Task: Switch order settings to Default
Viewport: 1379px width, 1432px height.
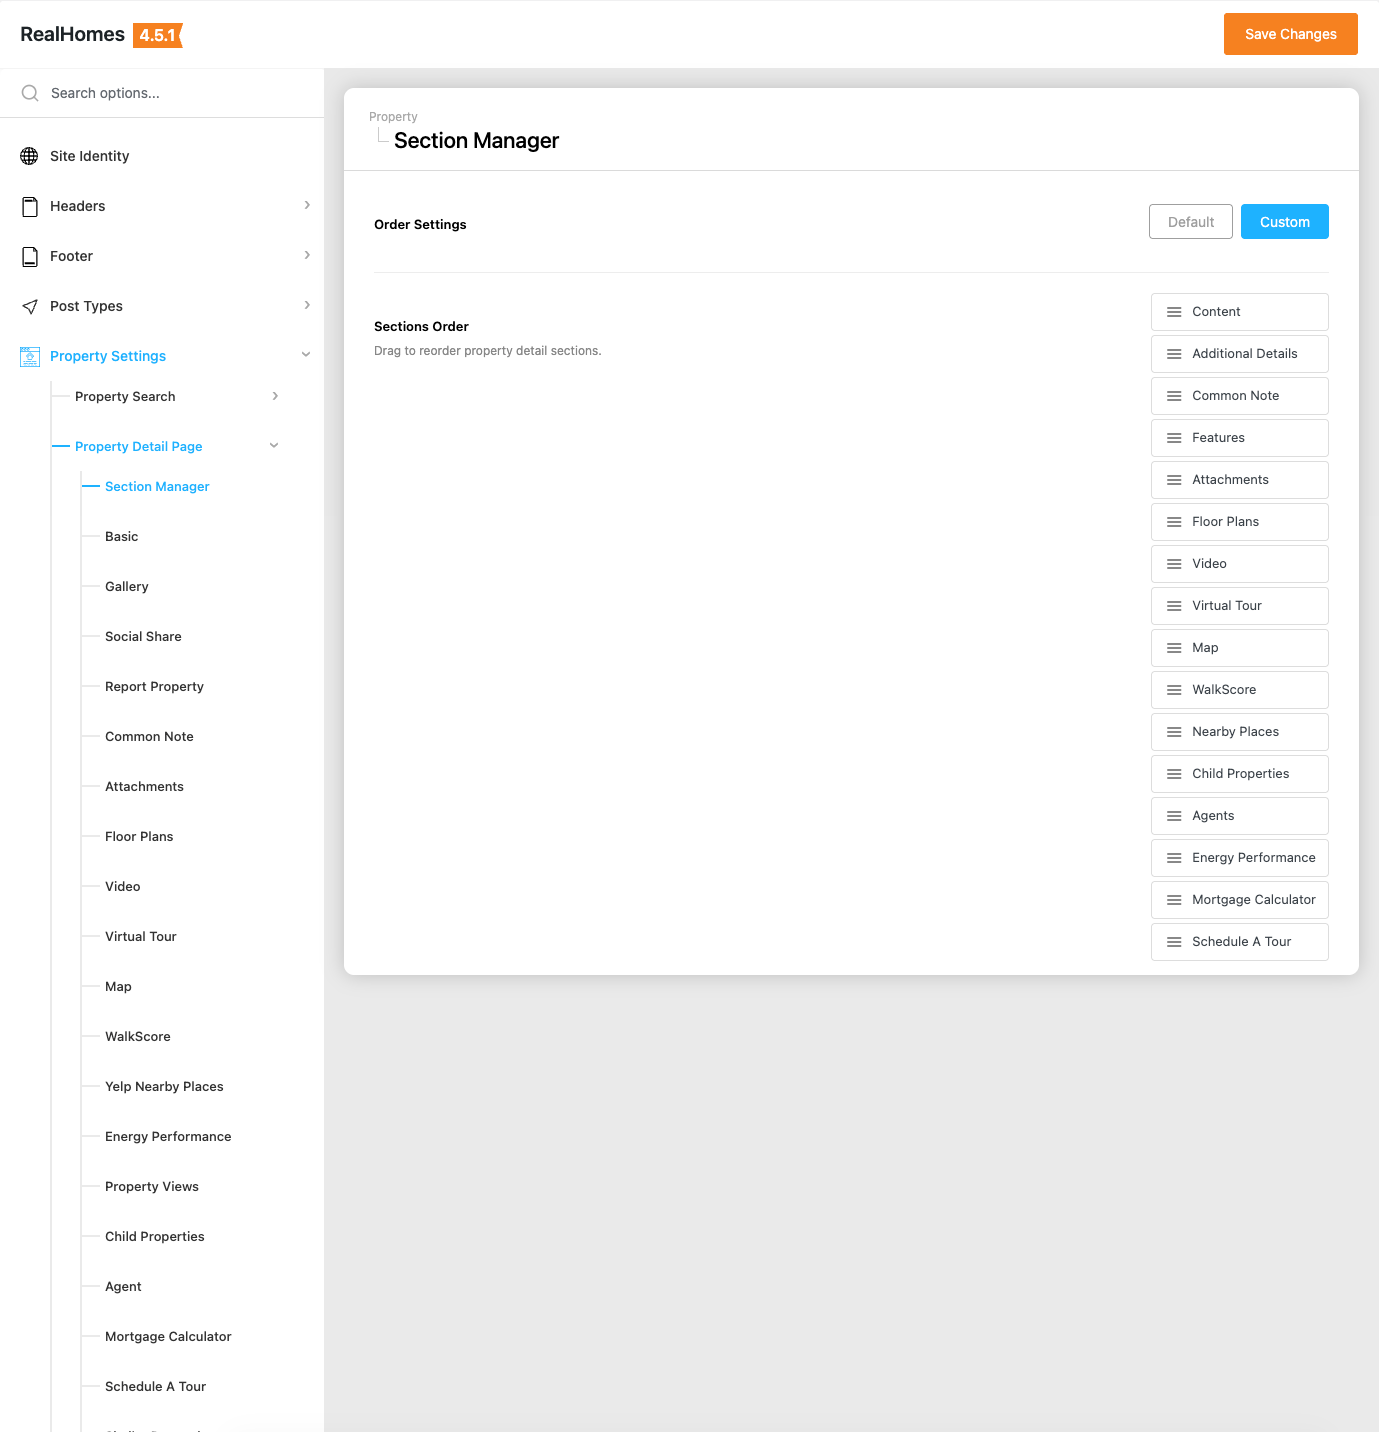Action: tap(1190, 222)
